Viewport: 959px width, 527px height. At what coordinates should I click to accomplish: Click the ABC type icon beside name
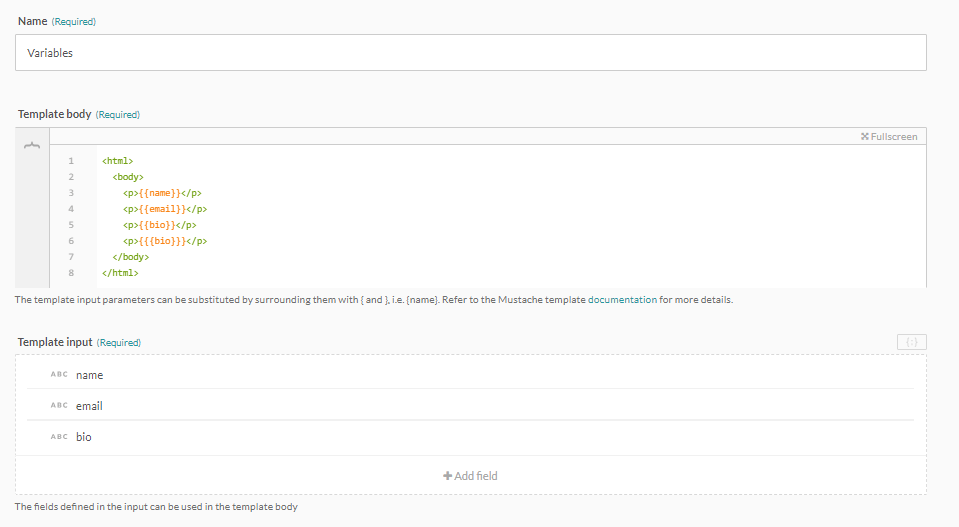coord(59,375)
